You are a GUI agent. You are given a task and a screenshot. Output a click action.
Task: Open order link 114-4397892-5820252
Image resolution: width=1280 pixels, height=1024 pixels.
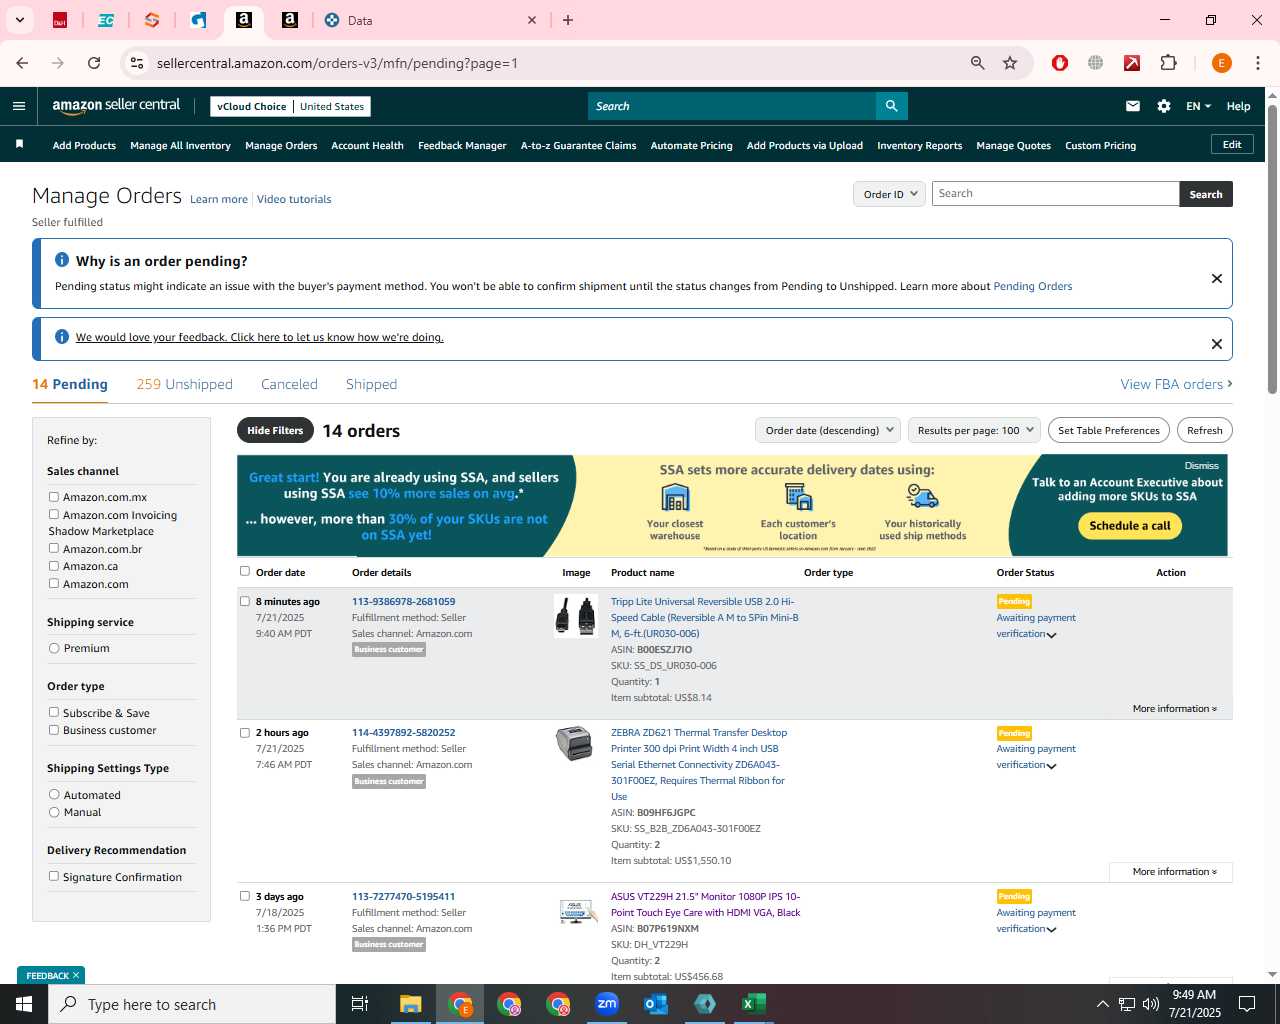click(x=403, y=732)
